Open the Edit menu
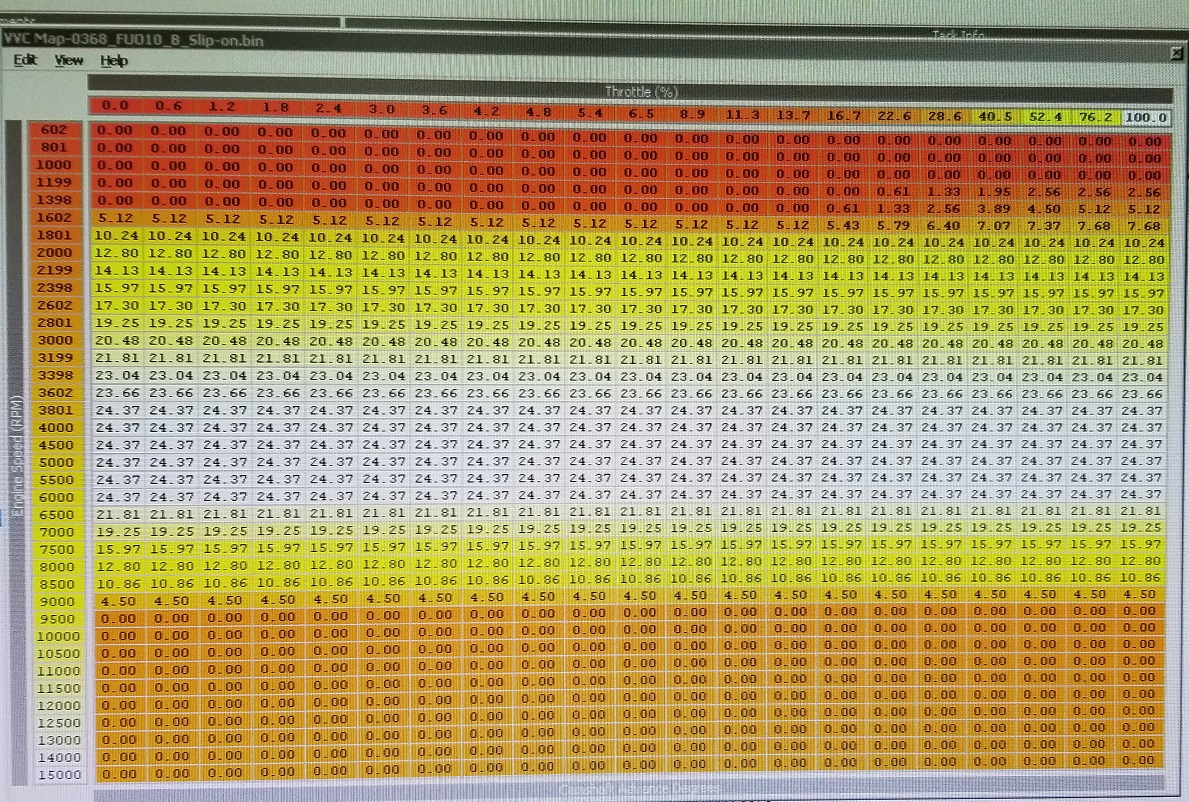 point(25,60)
